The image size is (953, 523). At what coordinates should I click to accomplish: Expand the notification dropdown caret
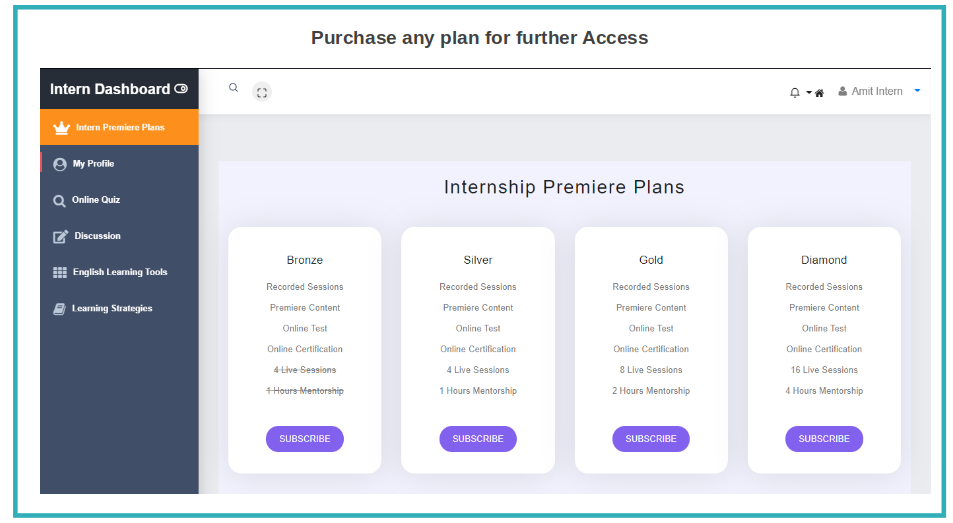(809, 93)
